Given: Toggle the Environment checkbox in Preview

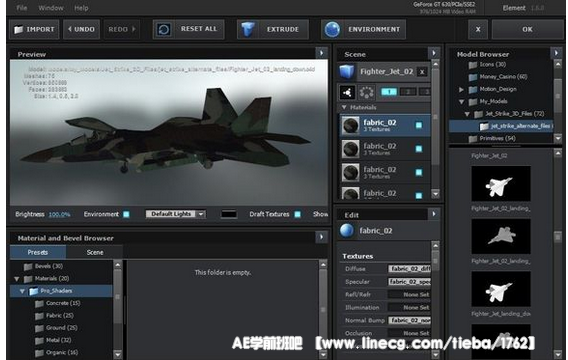Looking at the screenshot, I should click(126, 214).
